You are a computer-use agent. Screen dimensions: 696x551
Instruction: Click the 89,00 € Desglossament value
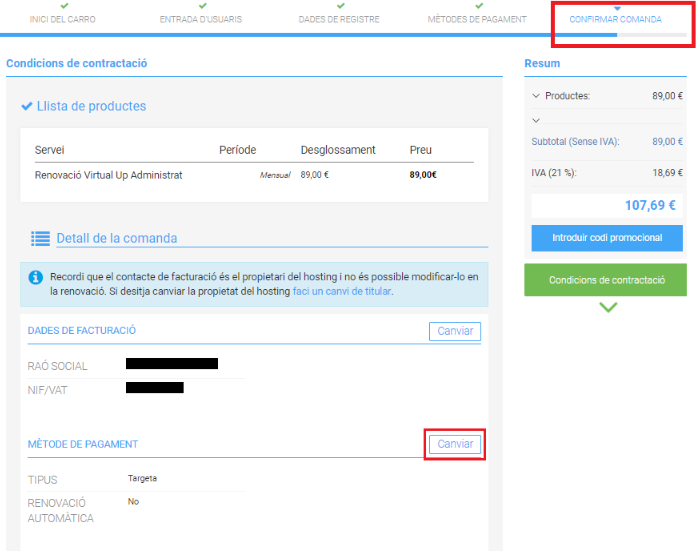point(315,175)
